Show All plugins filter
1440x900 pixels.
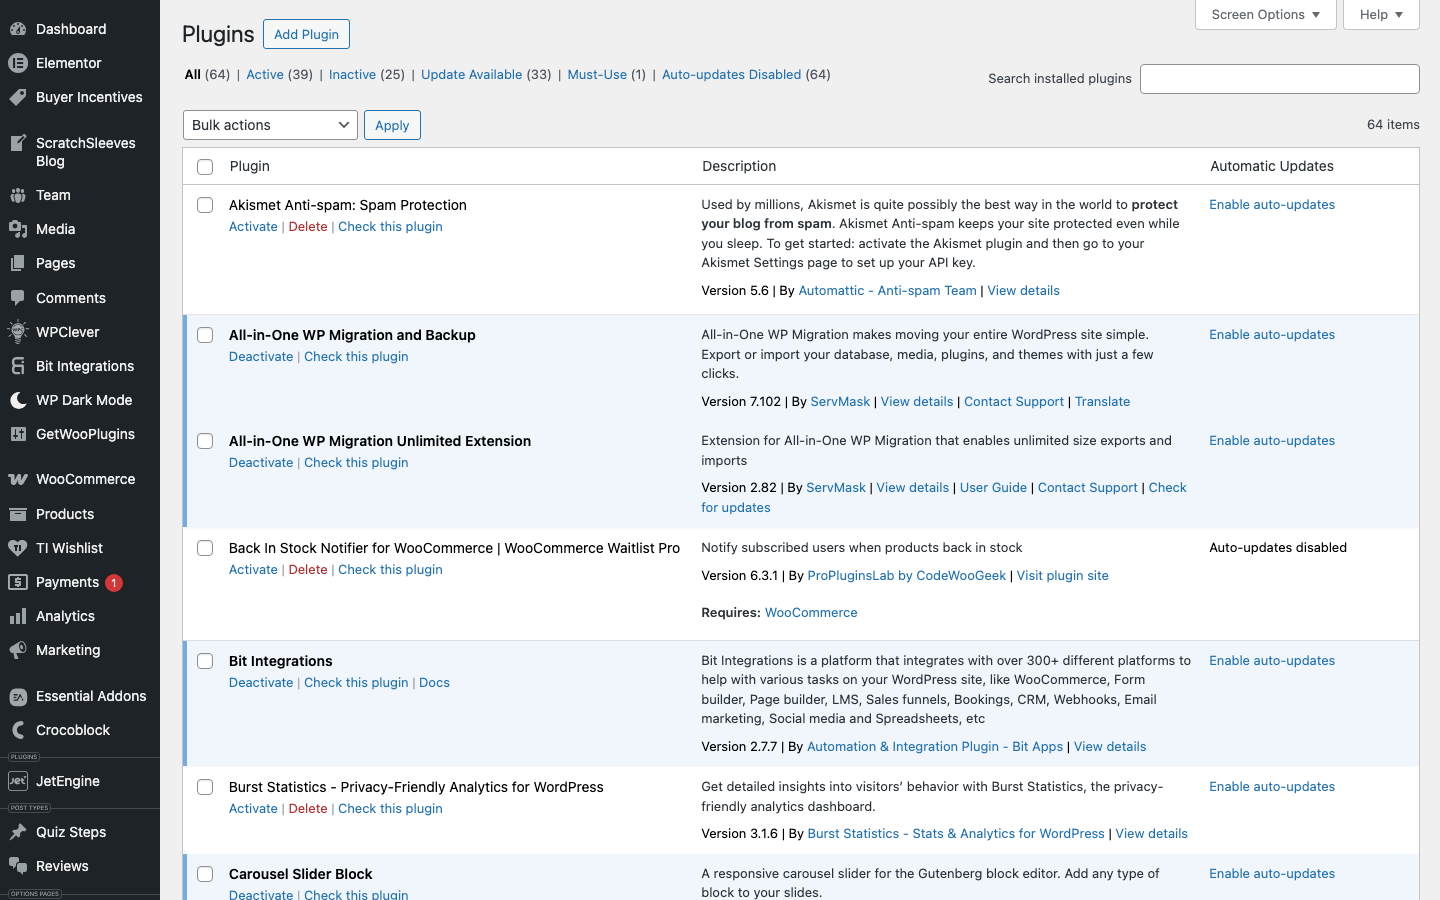(192, 74)
